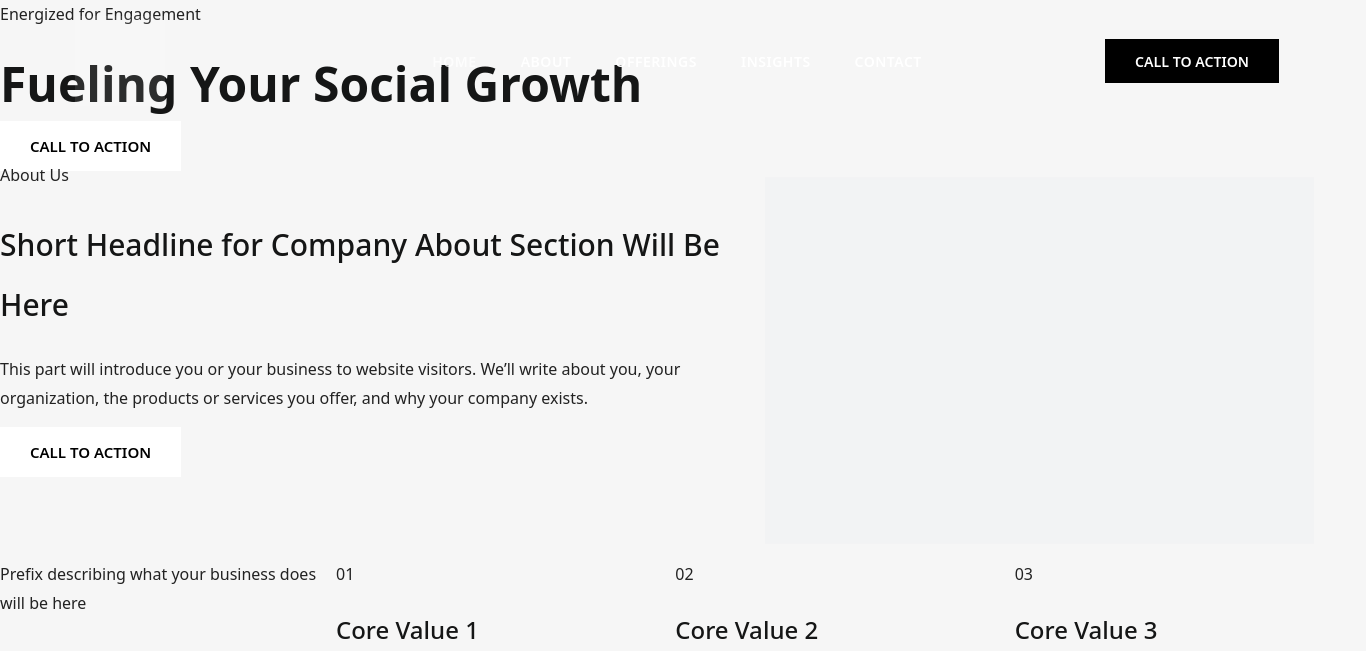Select the Core Value 3 heading
The image size is (1366, 651).
click(x=1086, y=630)
